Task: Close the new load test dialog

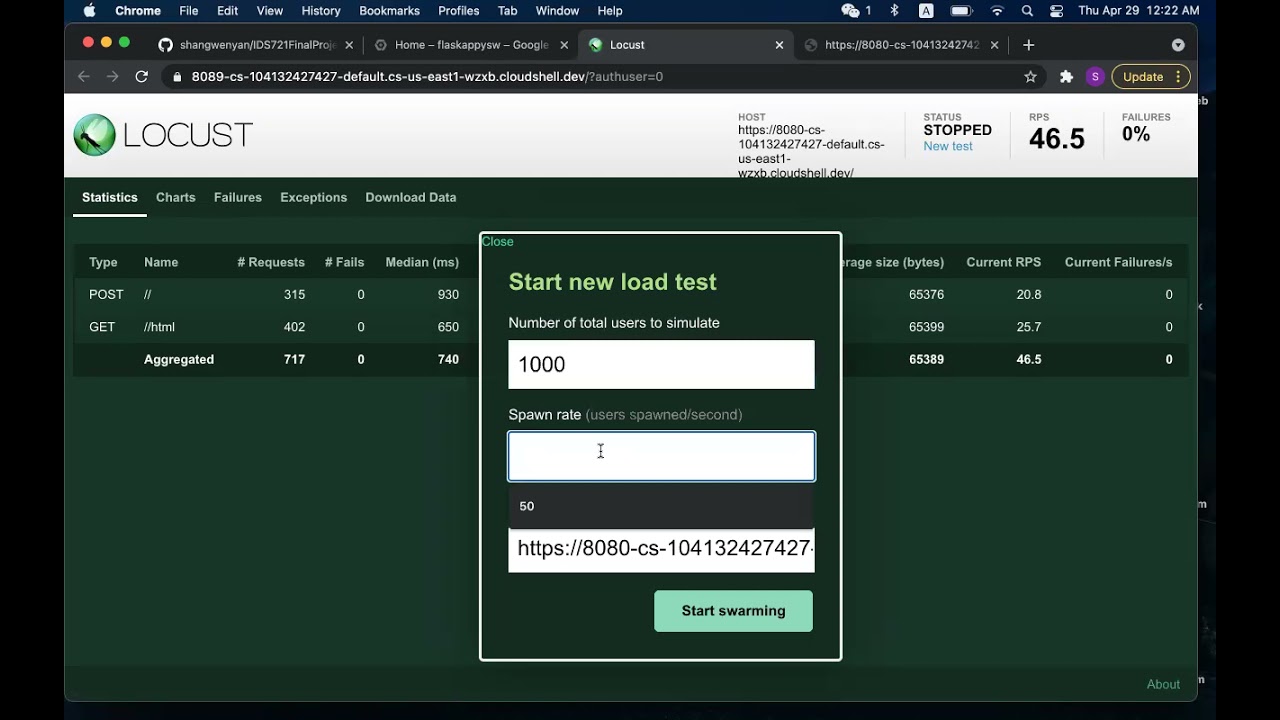Action: pos(498,242)
